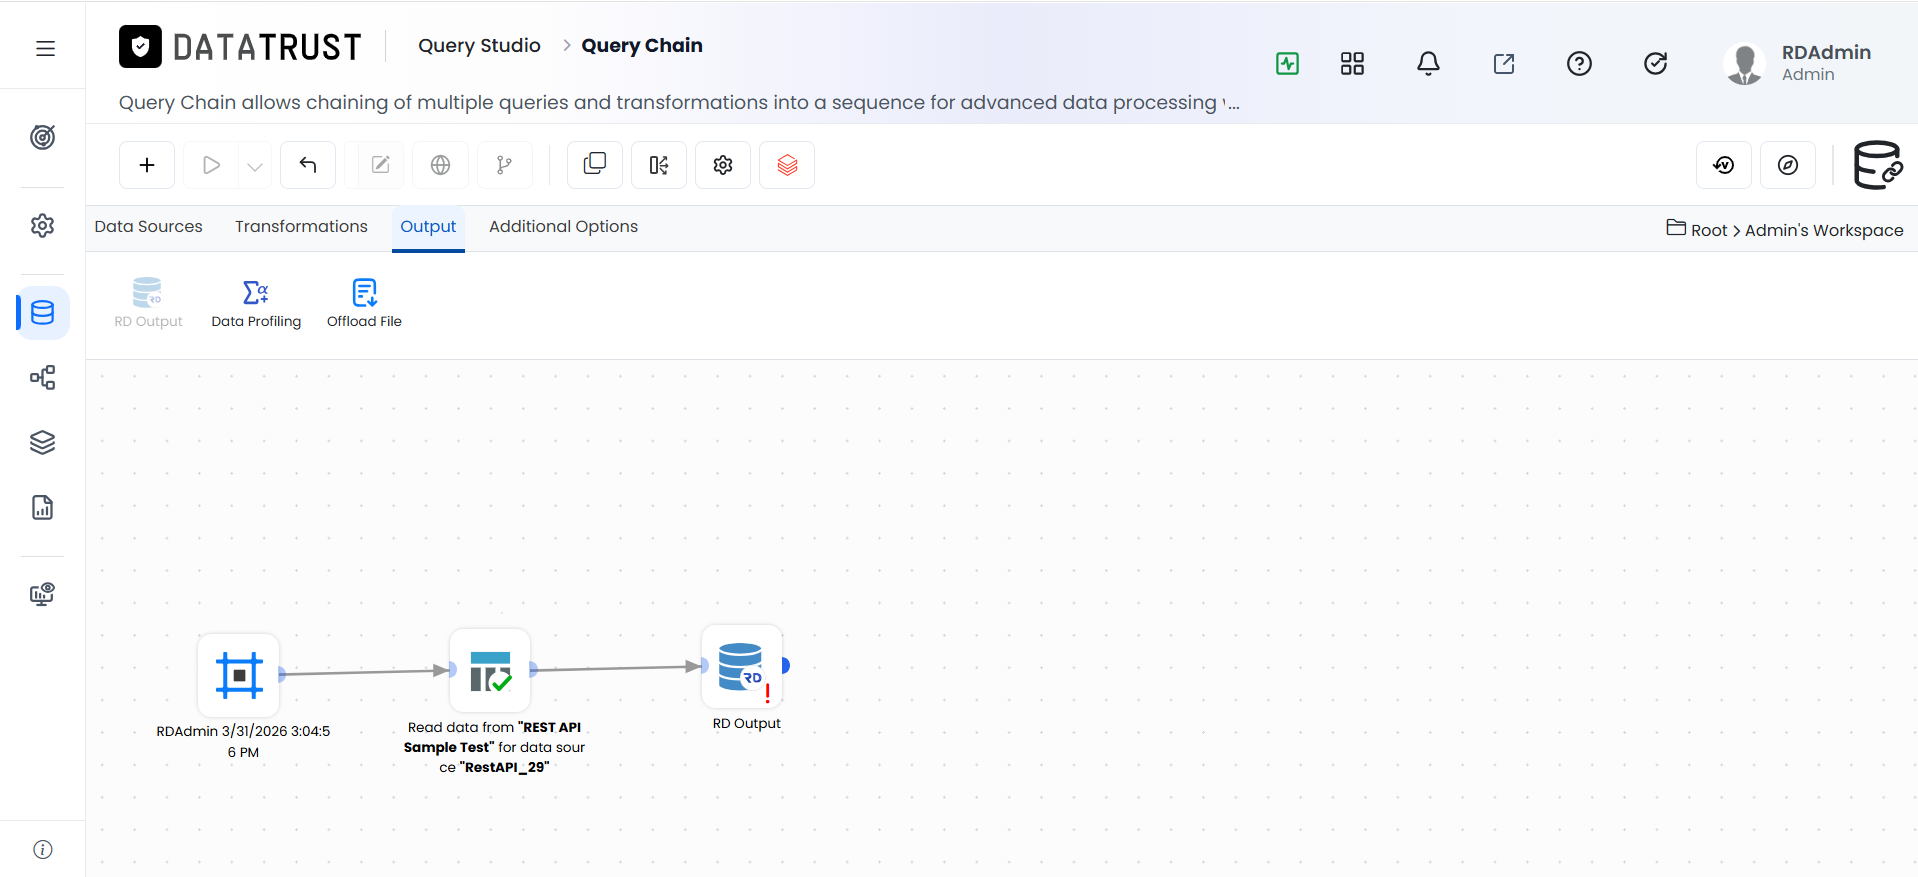Screen dimensions: 1918x877
Task: Click Admin's Workspace breadcrumb
Action: coord(1824,230)
